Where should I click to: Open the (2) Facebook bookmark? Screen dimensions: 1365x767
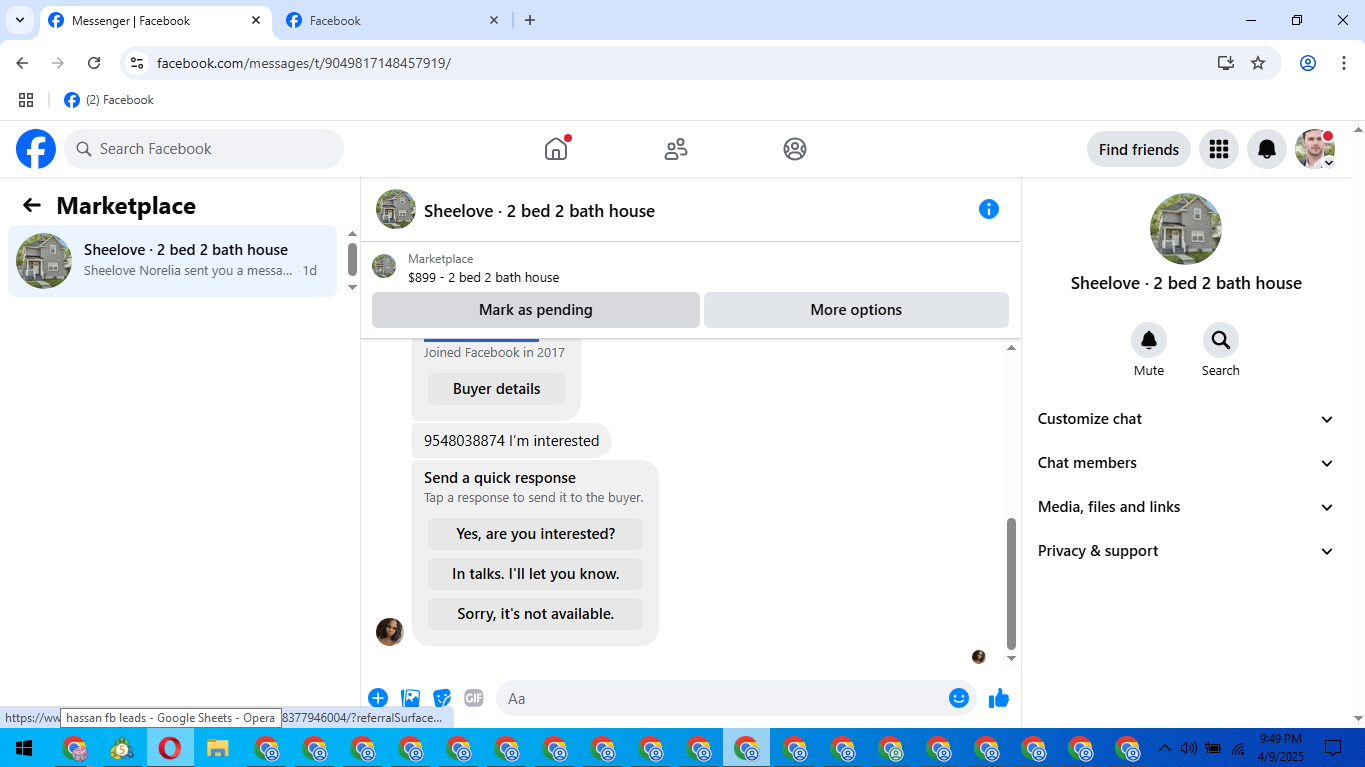pos(109,100)
